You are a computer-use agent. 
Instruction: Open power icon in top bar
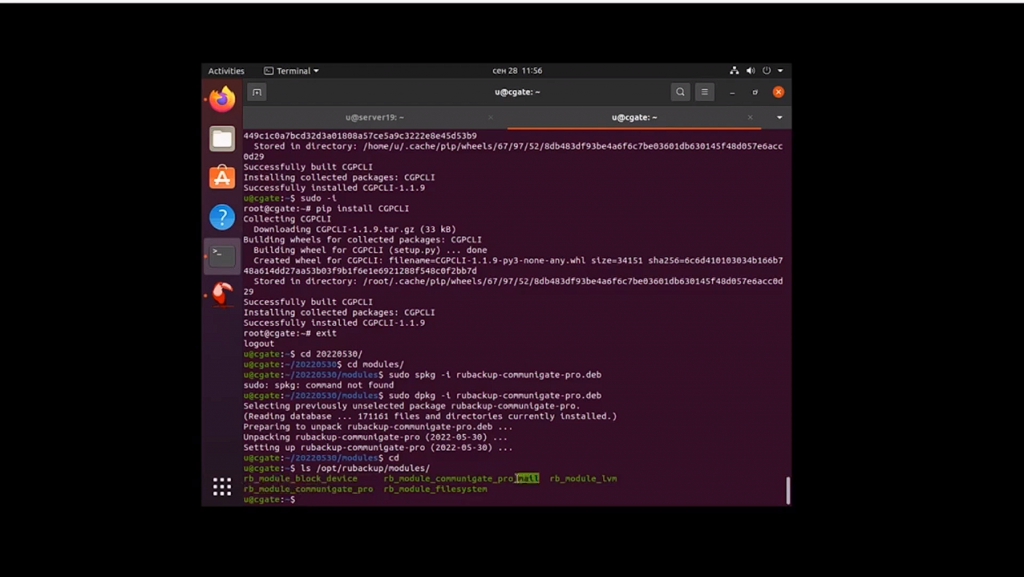[x=767, y=70]
